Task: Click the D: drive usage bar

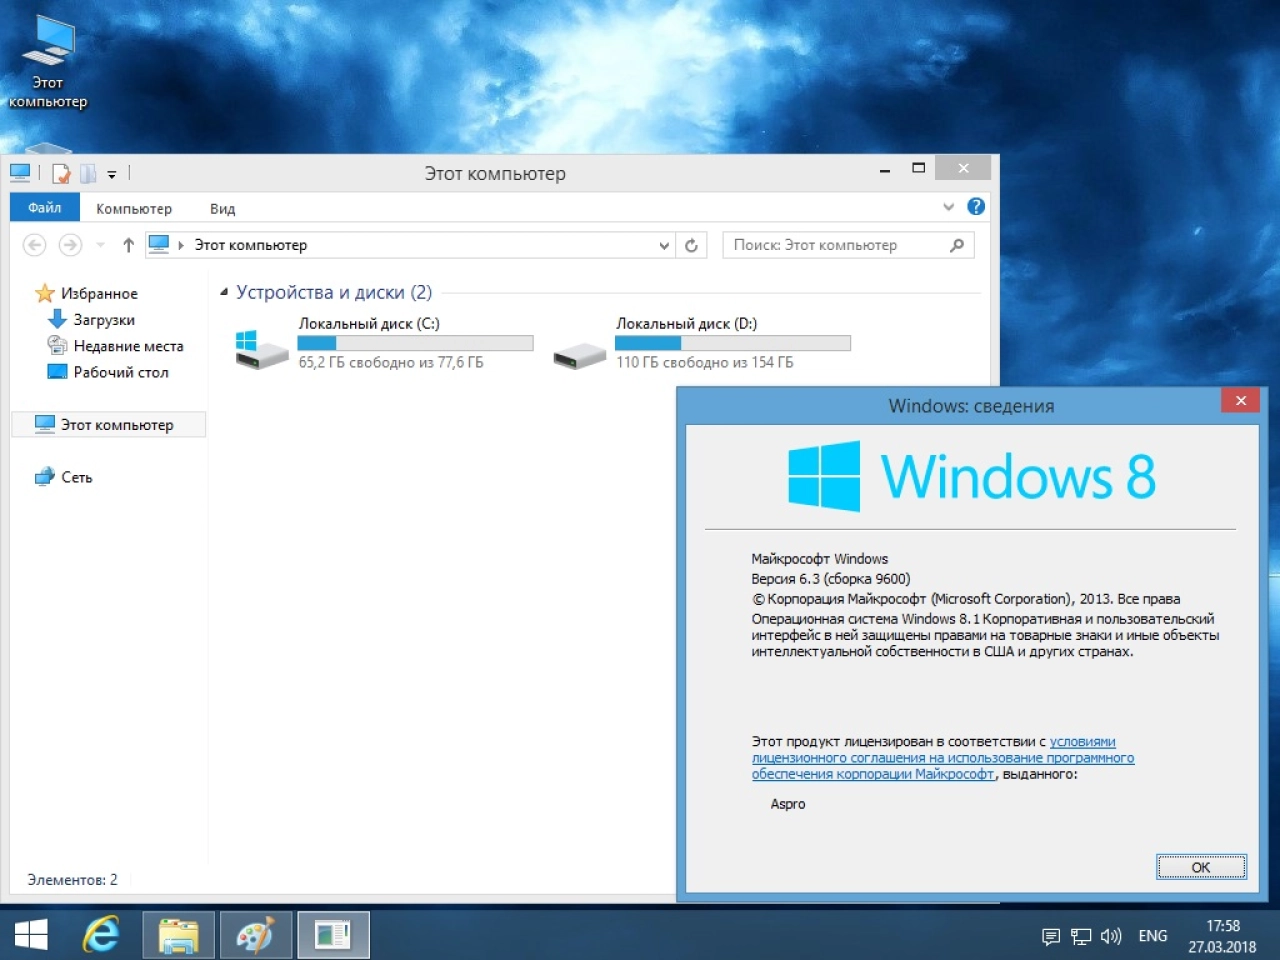Action: (733, 343)
